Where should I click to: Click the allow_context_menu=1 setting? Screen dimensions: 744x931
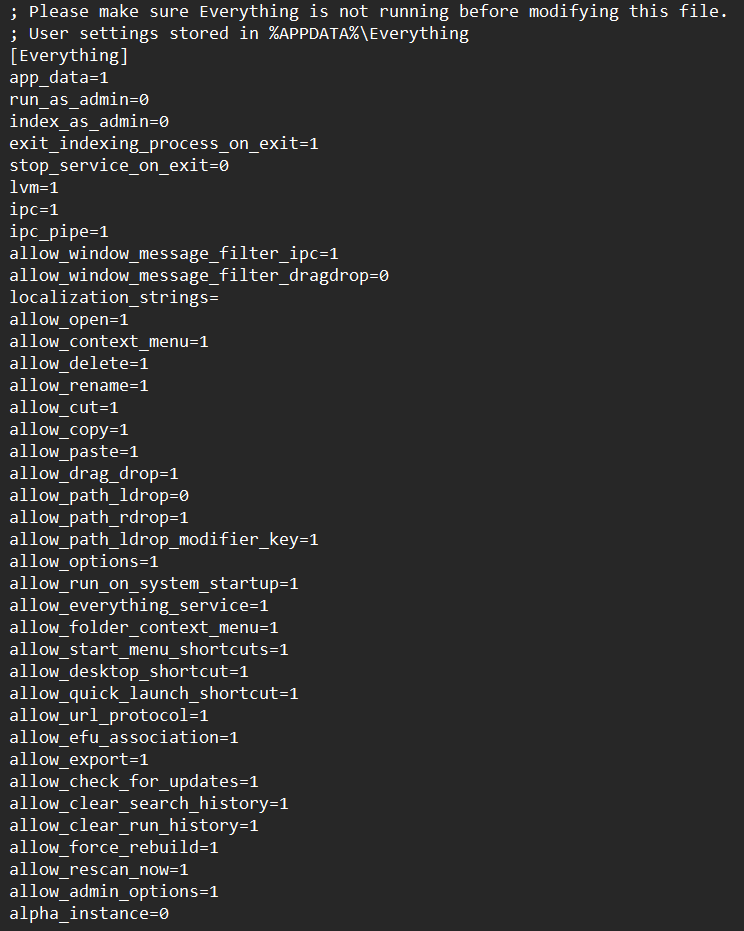[x=109, y=341]
